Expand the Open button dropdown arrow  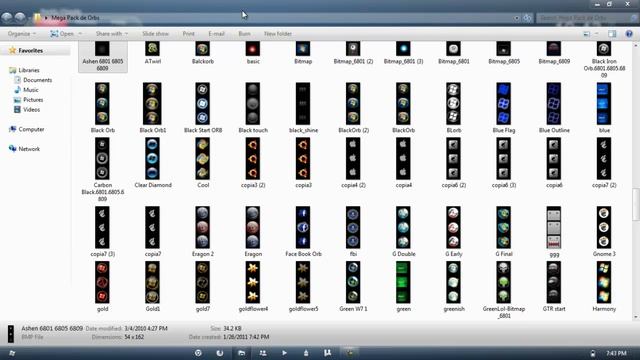(80, 34)
